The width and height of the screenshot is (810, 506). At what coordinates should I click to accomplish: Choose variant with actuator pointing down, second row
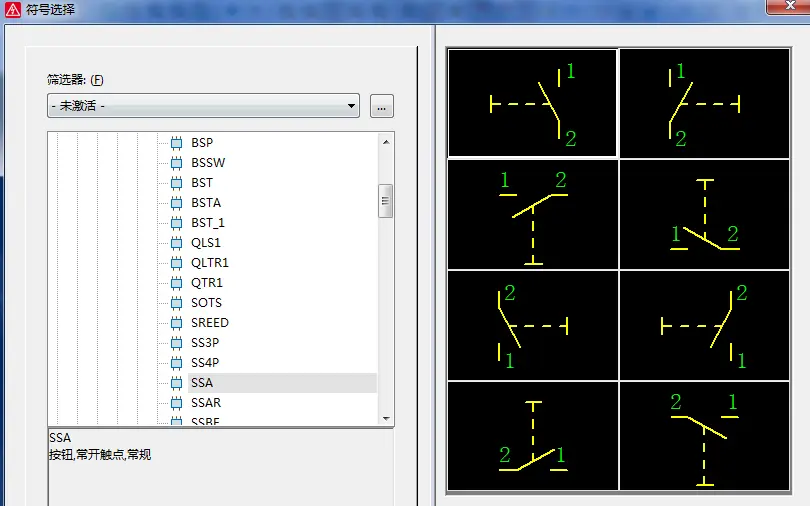533,214
